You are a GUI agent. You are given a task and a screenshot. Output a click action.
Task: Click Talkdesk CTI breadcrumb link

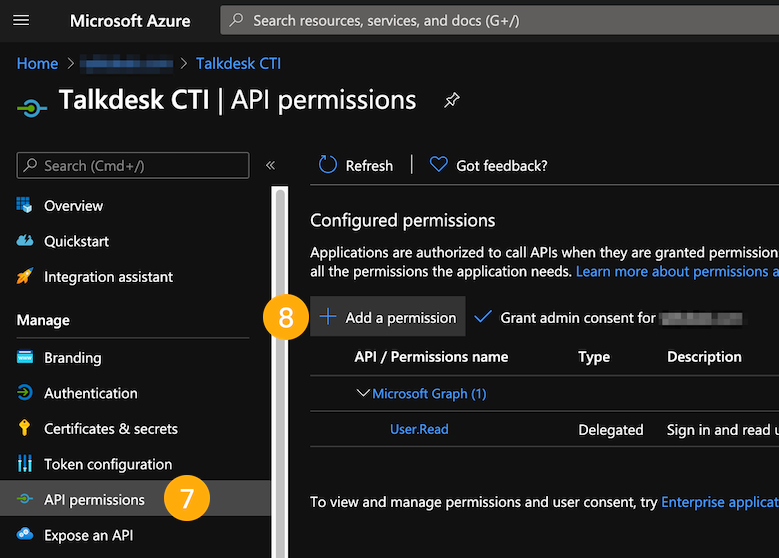click(x=238, y=64)
